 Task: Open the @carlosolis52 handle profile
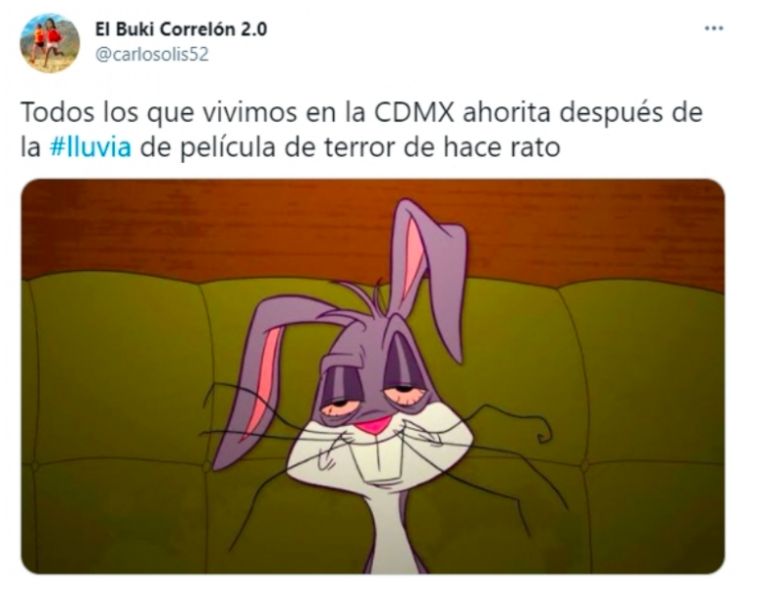[151, 54]
